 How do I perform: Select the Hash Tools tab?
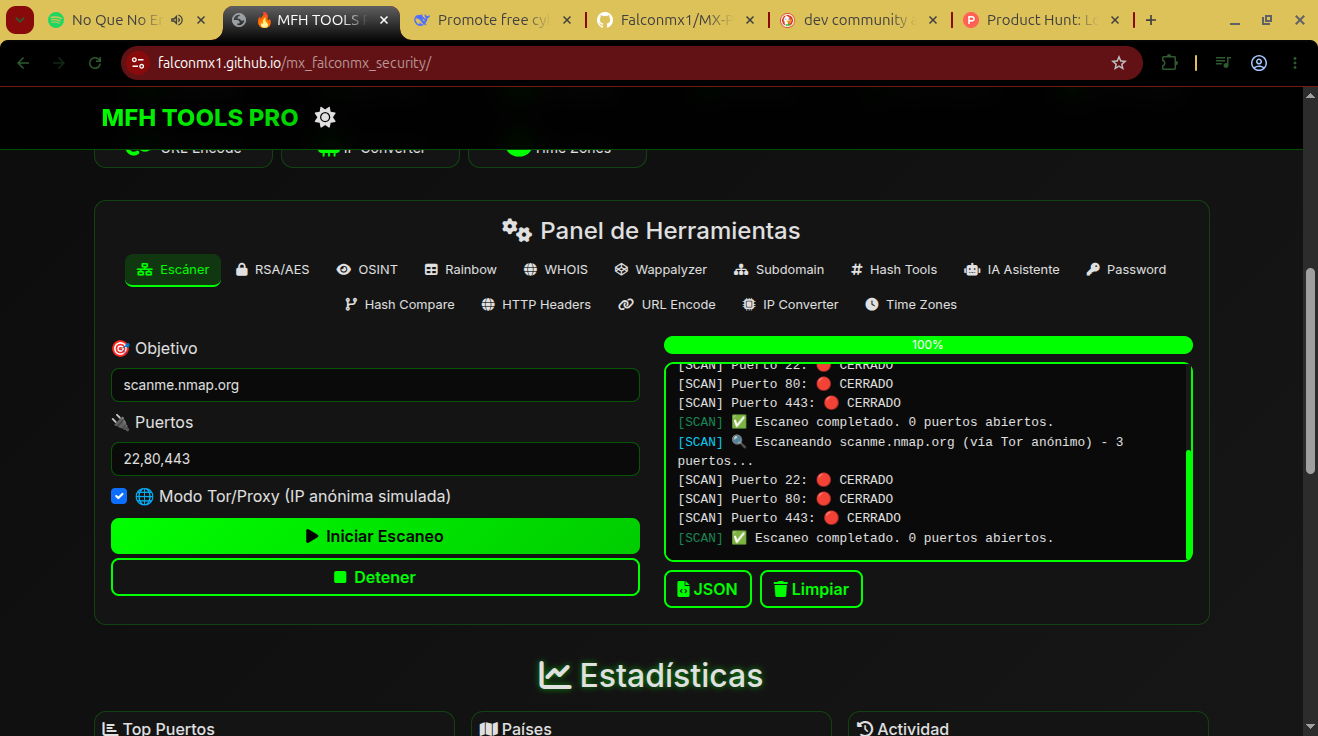(x=894, y=270)
